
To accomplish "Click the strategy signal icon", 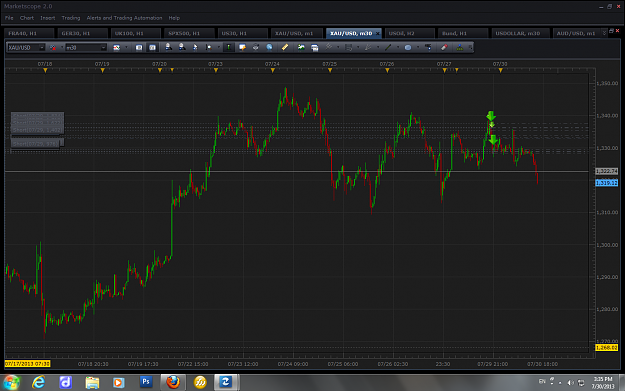I will pos(368,47).
